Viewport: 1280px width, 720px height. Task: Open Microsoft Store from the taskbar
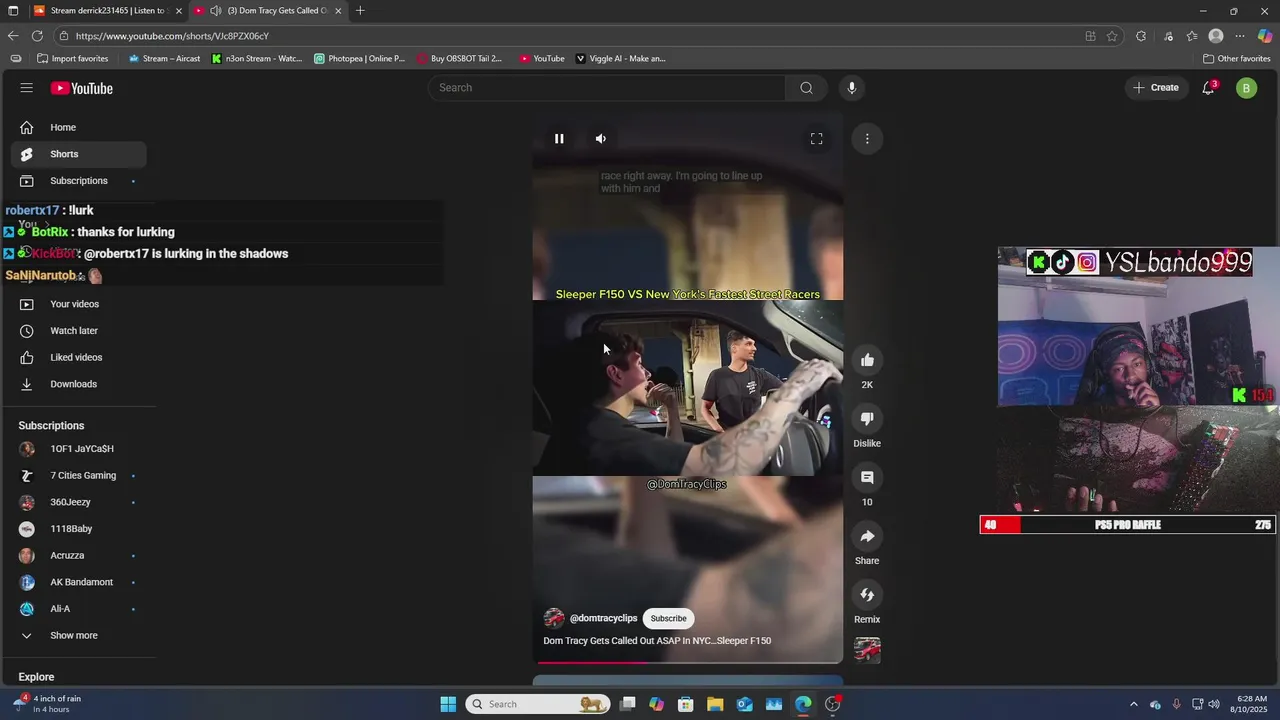[x=686, y=704]
